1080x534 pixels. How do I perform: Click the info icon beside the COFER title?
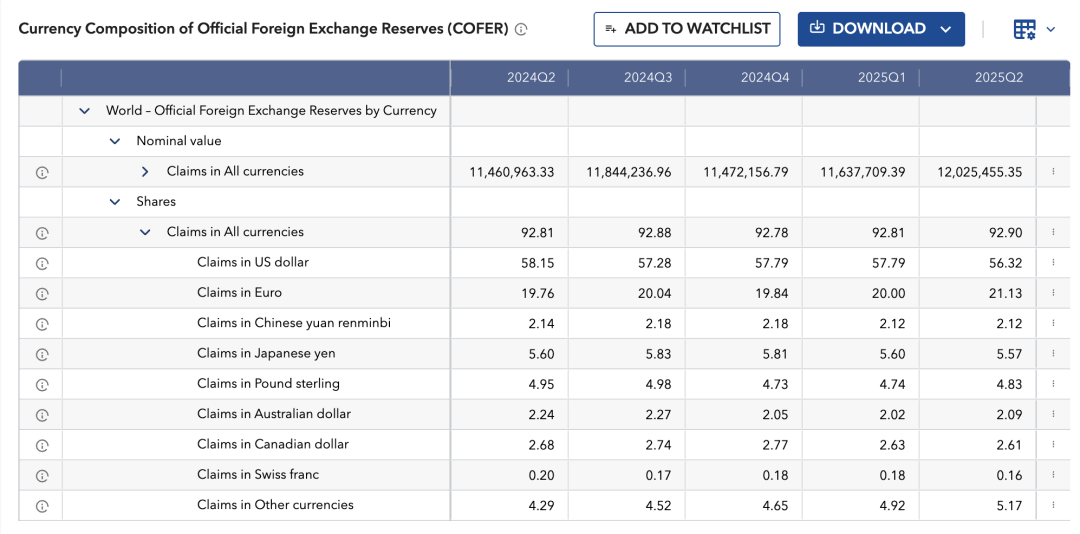click(x=521, y=30)
